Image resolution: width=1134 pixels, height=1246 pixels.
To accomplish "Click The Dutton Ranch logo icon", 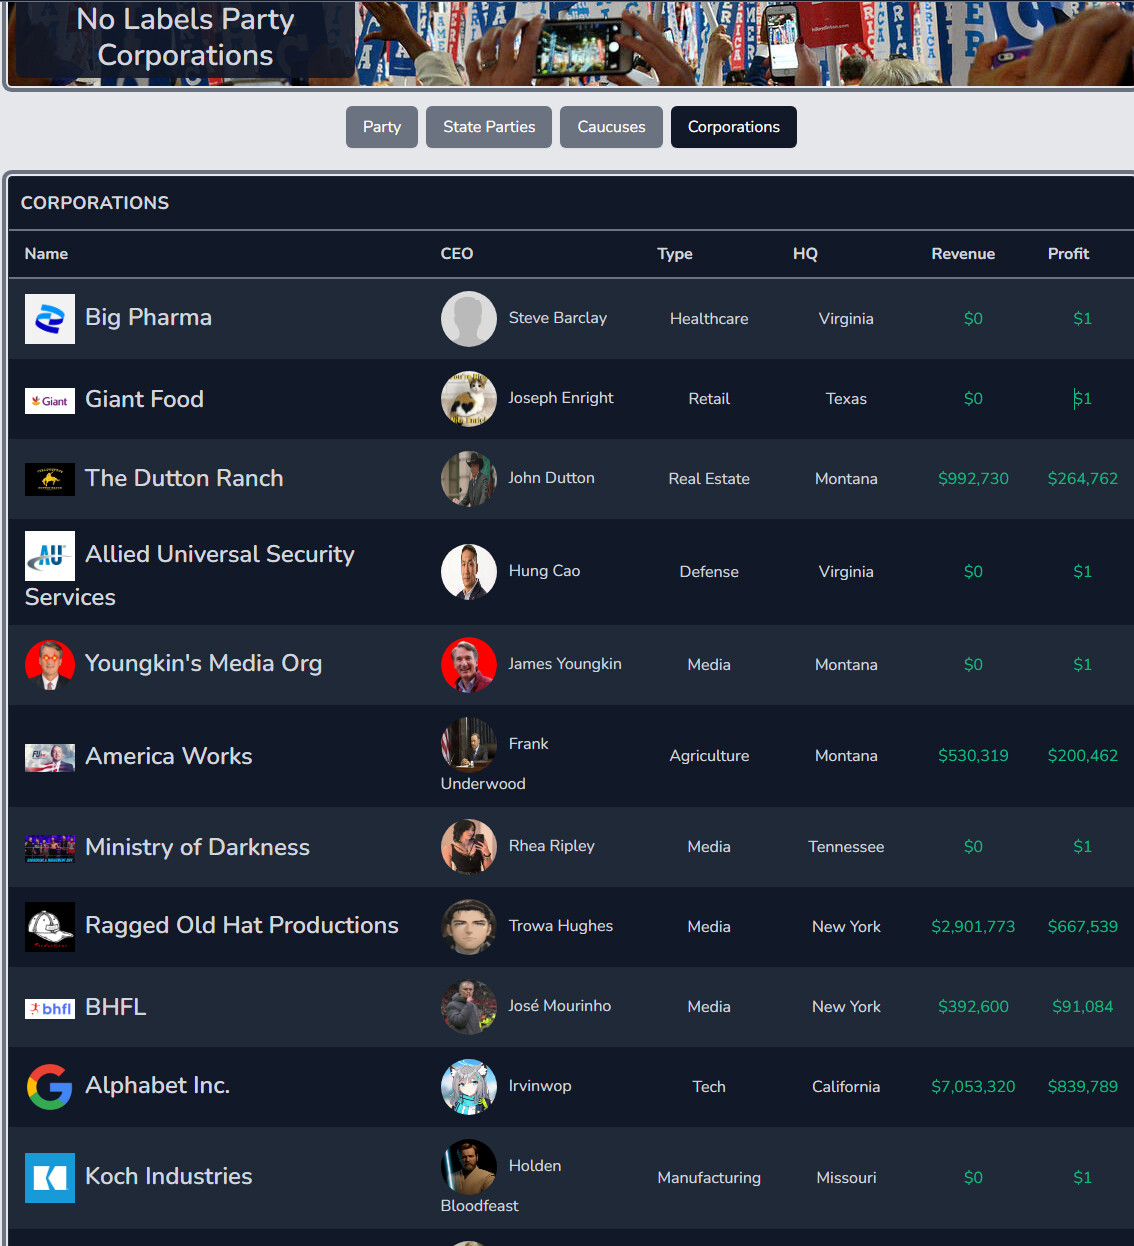I will coord(50,479).
